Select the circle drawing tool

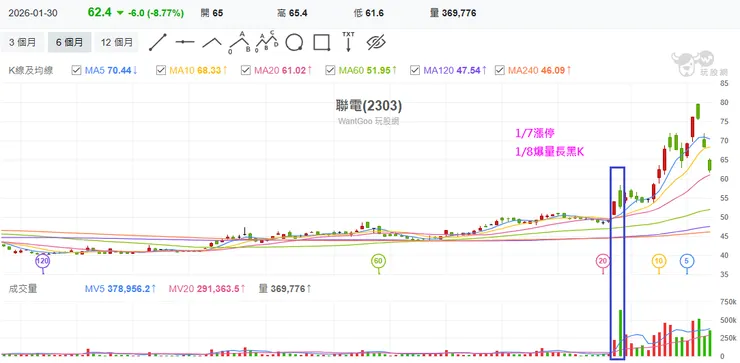click(294, 42)
